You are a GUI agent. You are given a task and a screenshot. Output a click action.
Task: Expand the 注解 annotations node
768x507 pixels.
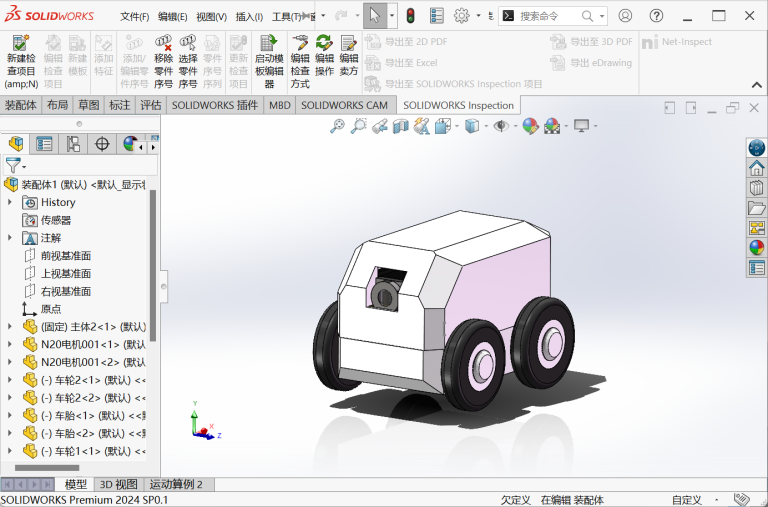[9, 238]
